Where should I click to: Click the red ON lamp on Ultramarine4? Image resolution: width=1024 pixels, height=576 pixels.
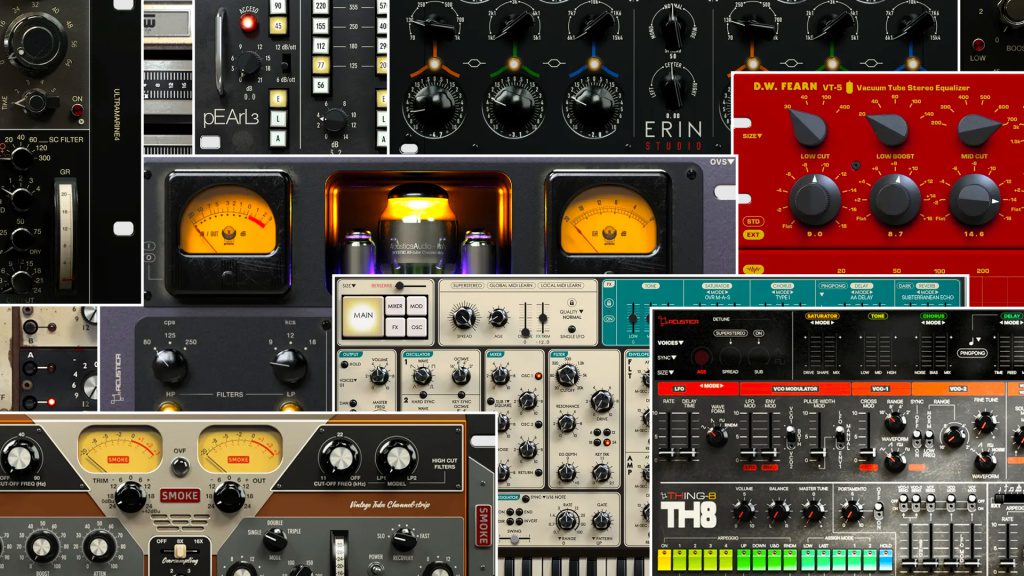tap(77, 110)
